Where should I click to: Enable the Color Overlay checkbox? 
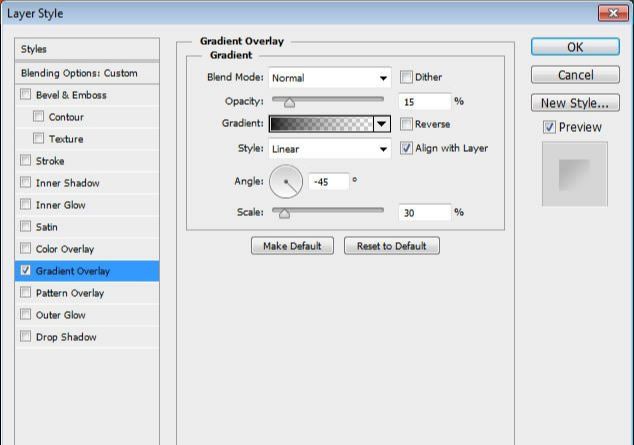coord(25,248)
